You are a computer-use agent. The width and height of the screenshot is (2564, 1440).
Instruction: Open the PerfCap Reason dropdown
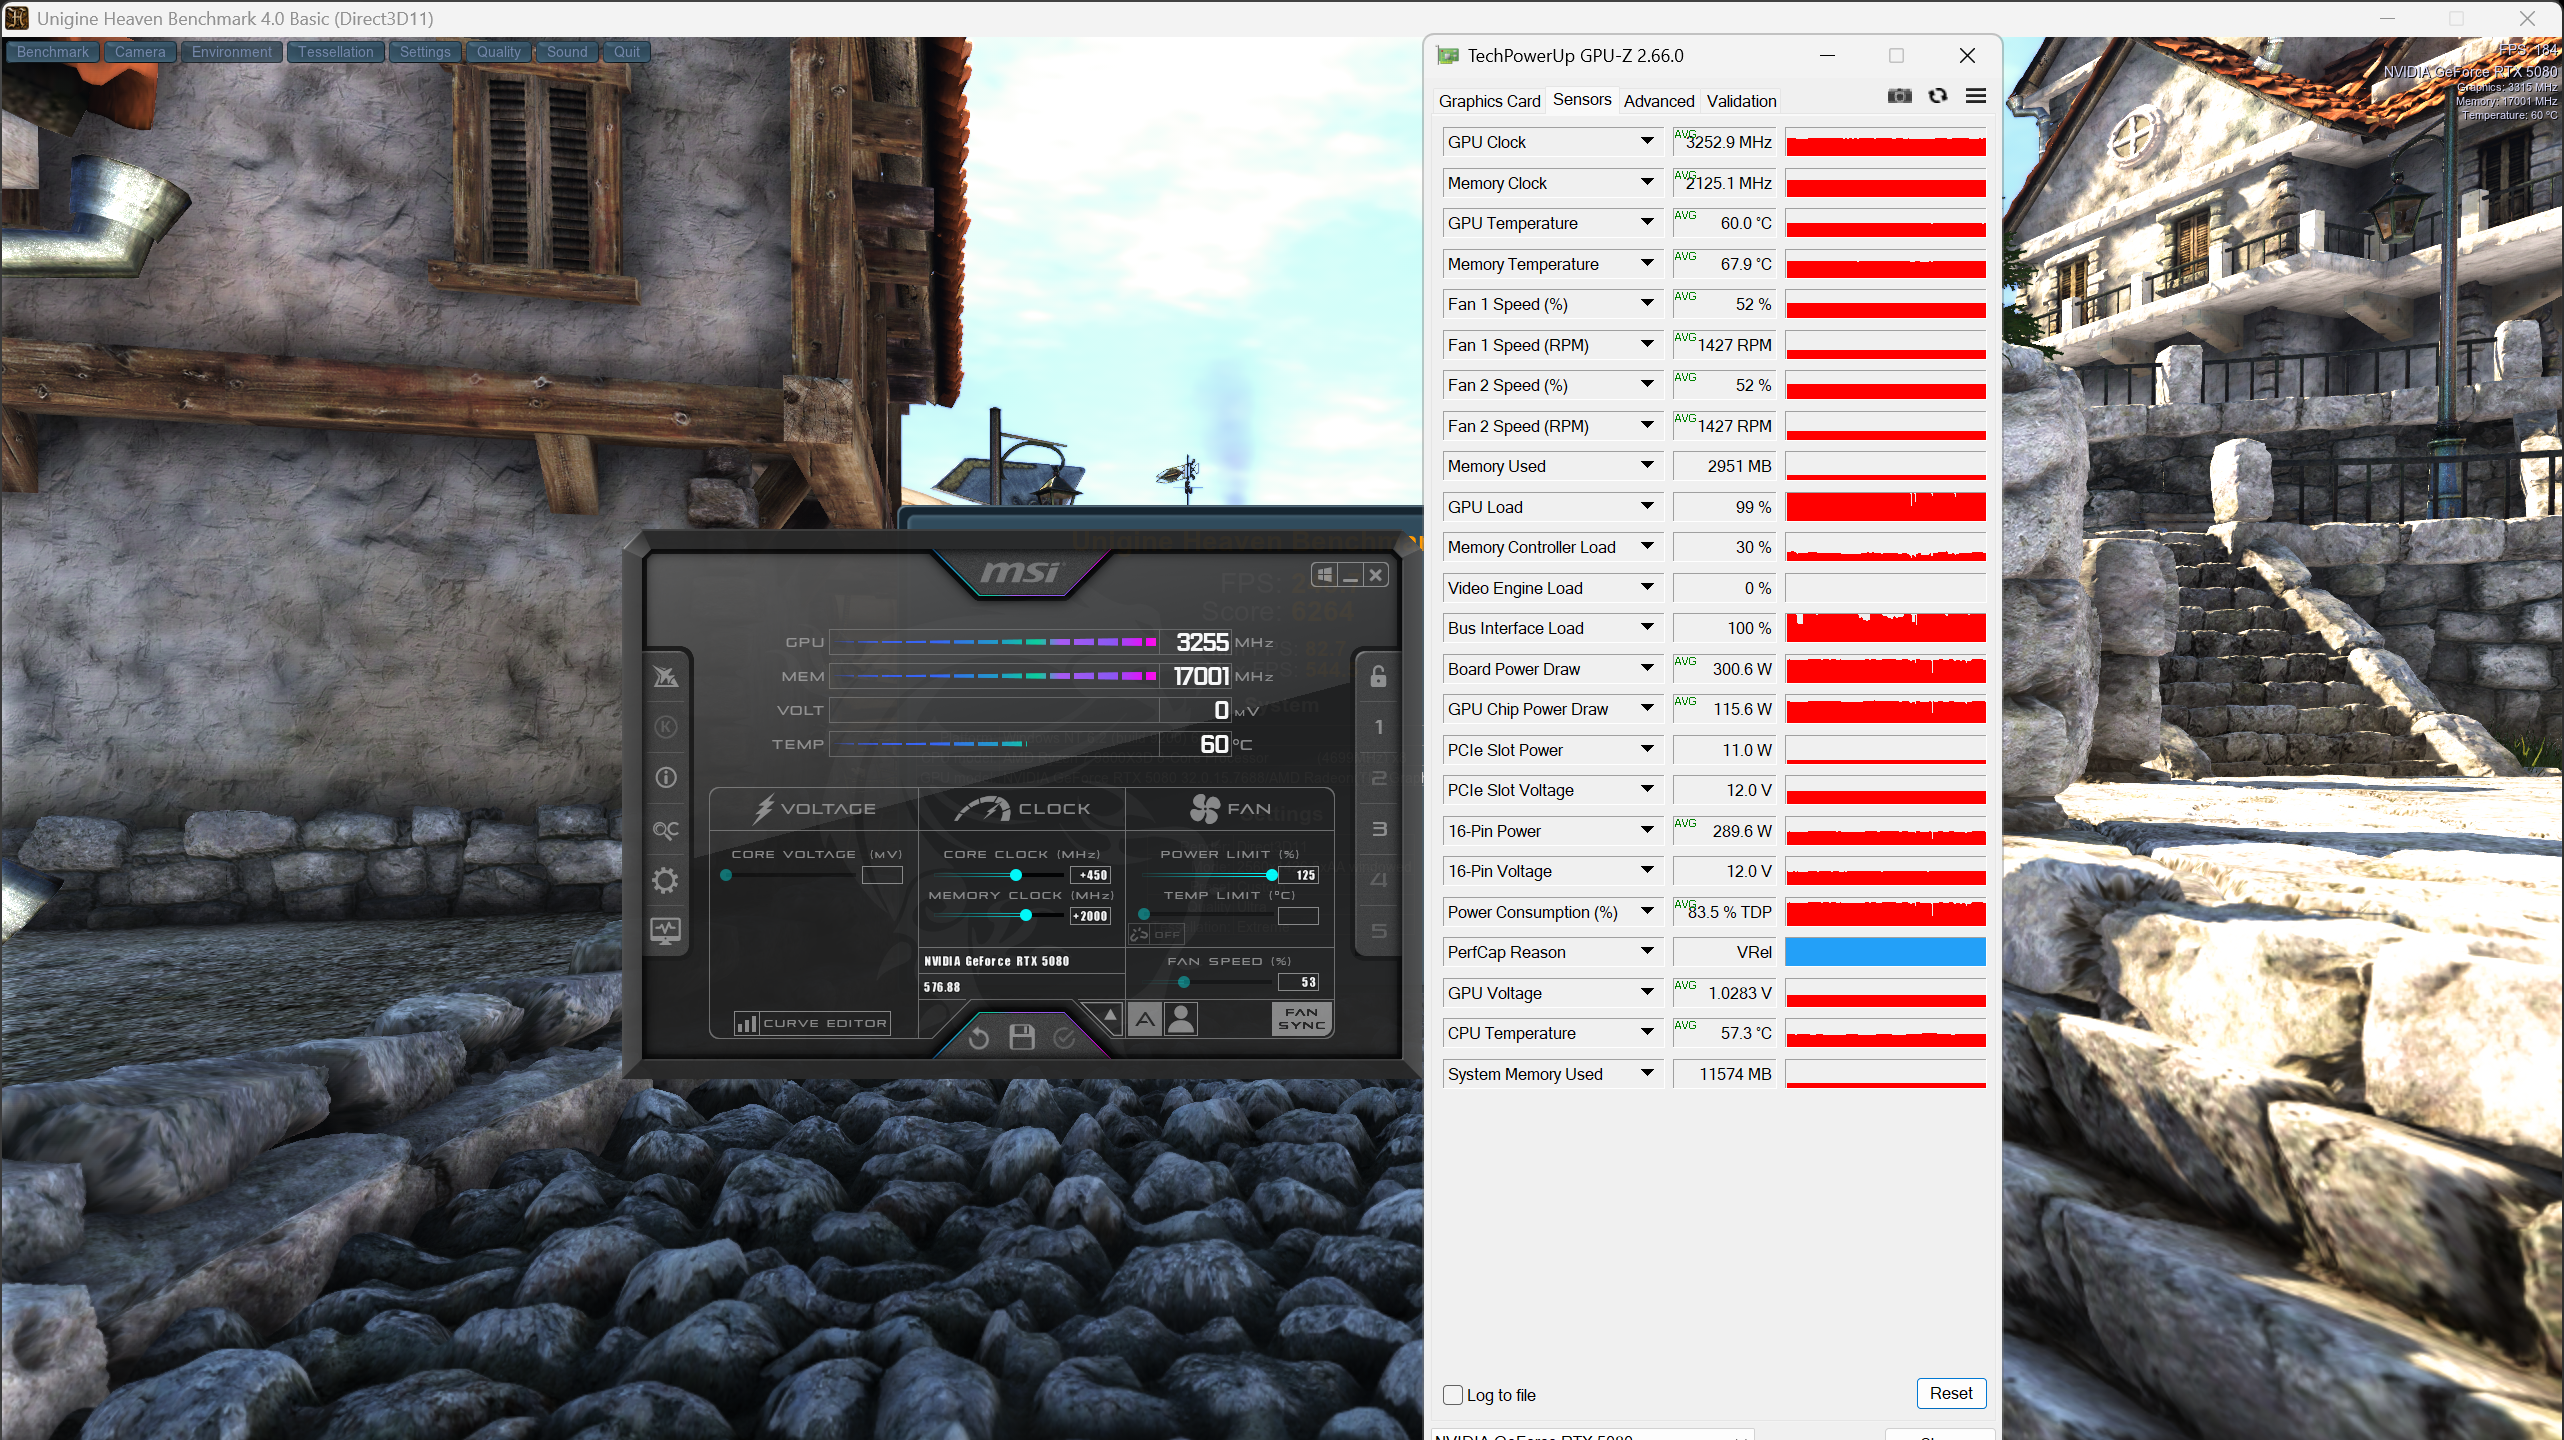tap(1647, 952)
